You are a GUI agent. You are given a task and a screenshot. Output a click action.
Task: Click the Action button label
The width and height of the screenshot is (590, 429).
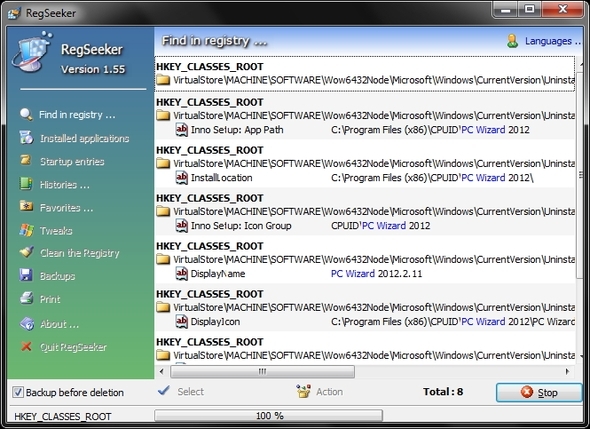click(329, 392)
